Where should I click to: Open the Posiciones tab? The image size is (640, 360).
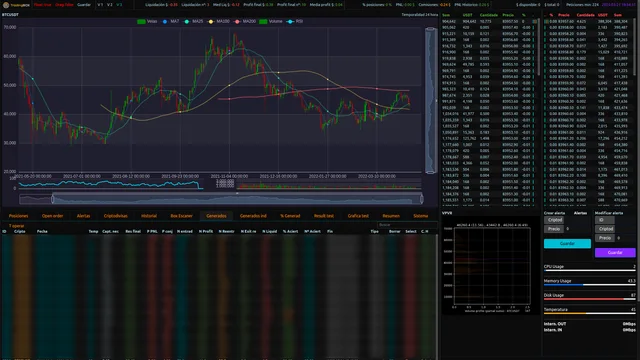coord(18,216)
